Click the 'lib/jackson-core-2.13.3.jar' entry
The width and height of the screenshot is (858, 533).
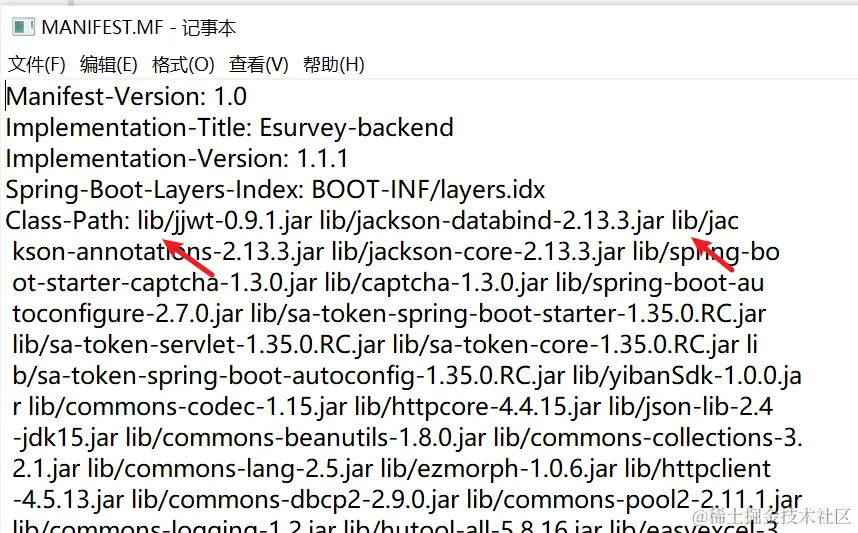point(478,252)
